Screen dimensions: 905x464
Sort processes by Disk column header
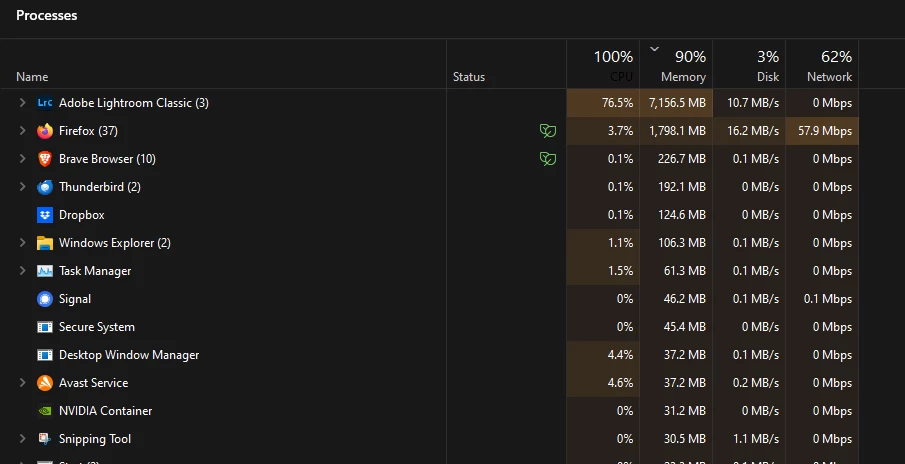tap(749, 65)
